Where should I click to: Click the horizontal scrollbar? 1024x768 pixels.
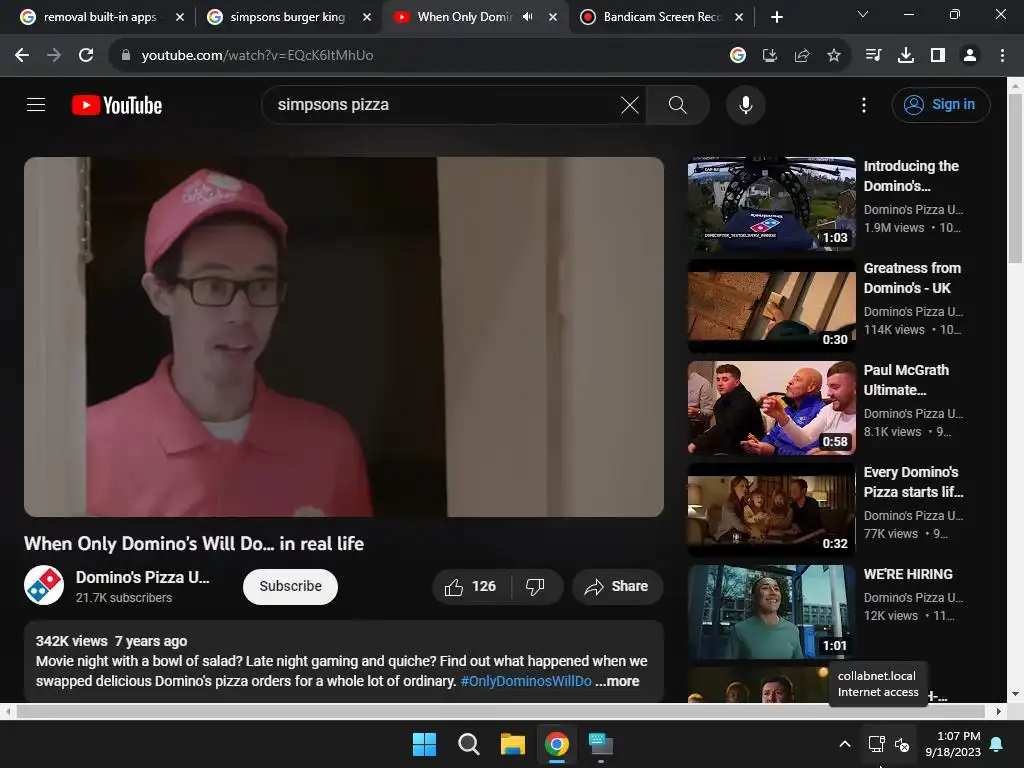(500, 711)
